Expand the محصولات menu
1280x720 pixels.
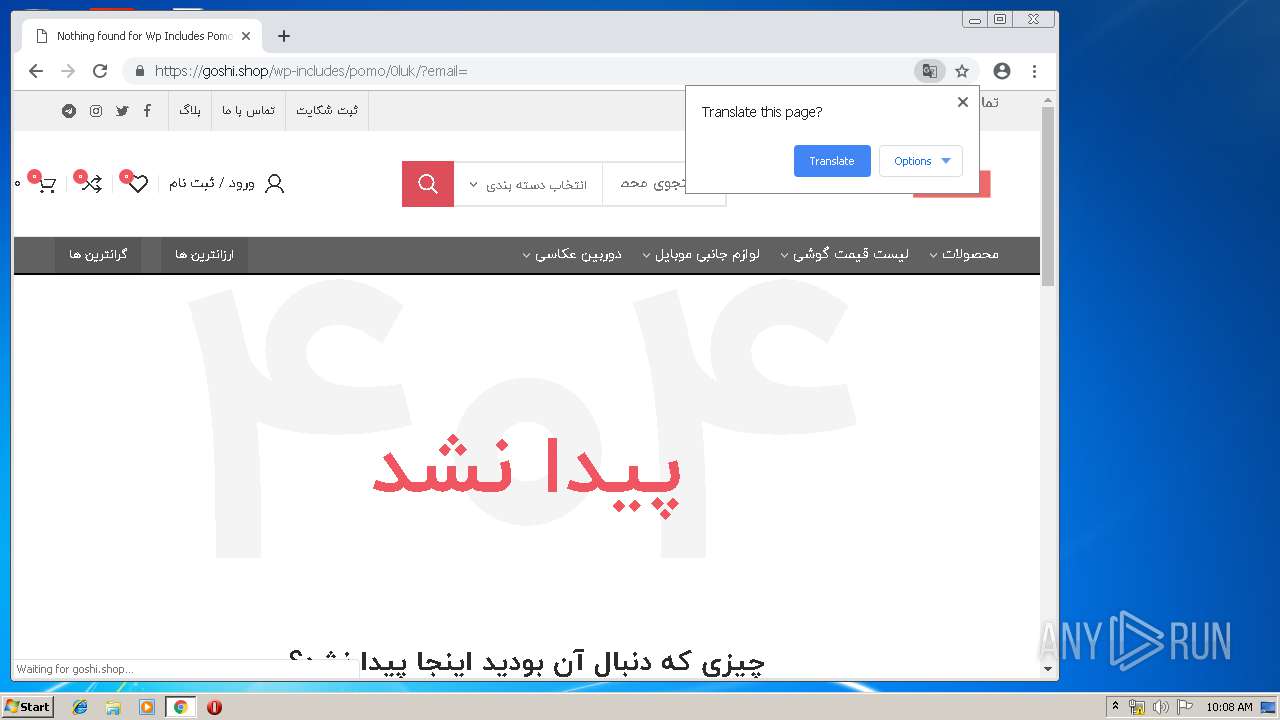click(964, 254)
